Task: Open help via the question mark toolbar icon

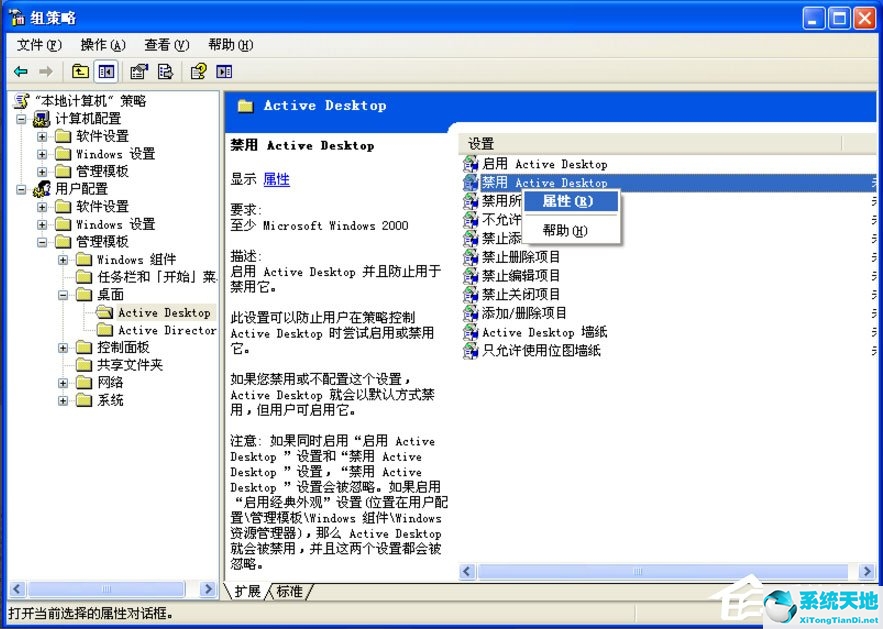Action: pyautogui.click(x=197, y=71)
